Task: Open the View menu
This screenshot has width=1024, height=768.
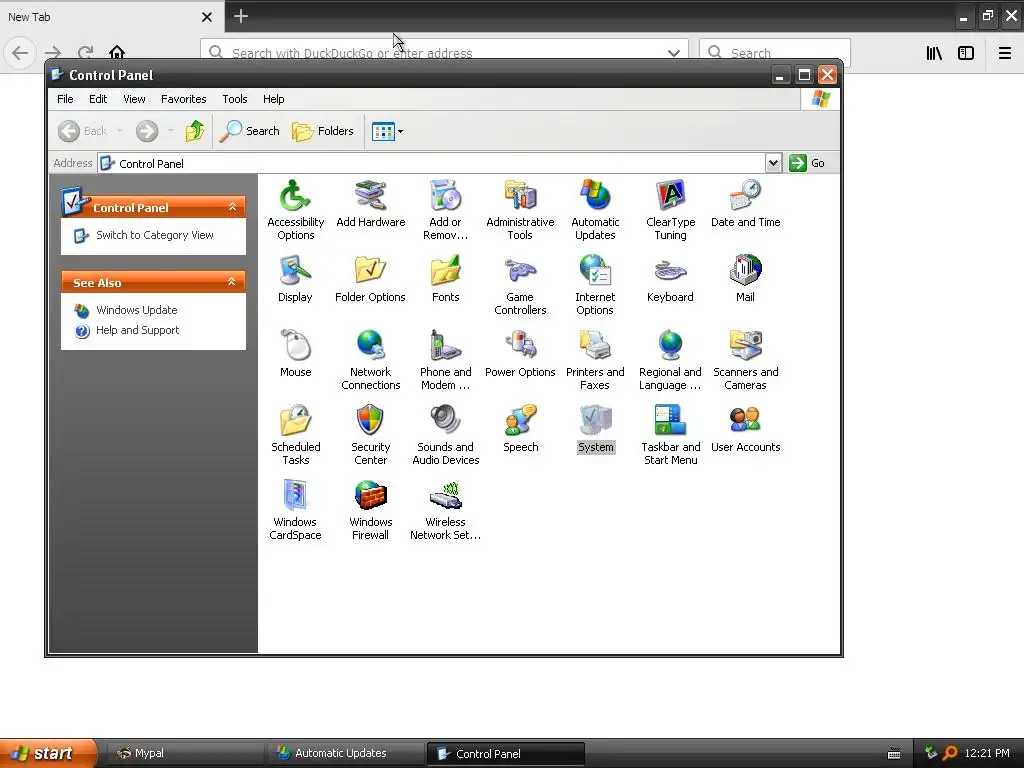Action: 134,99
